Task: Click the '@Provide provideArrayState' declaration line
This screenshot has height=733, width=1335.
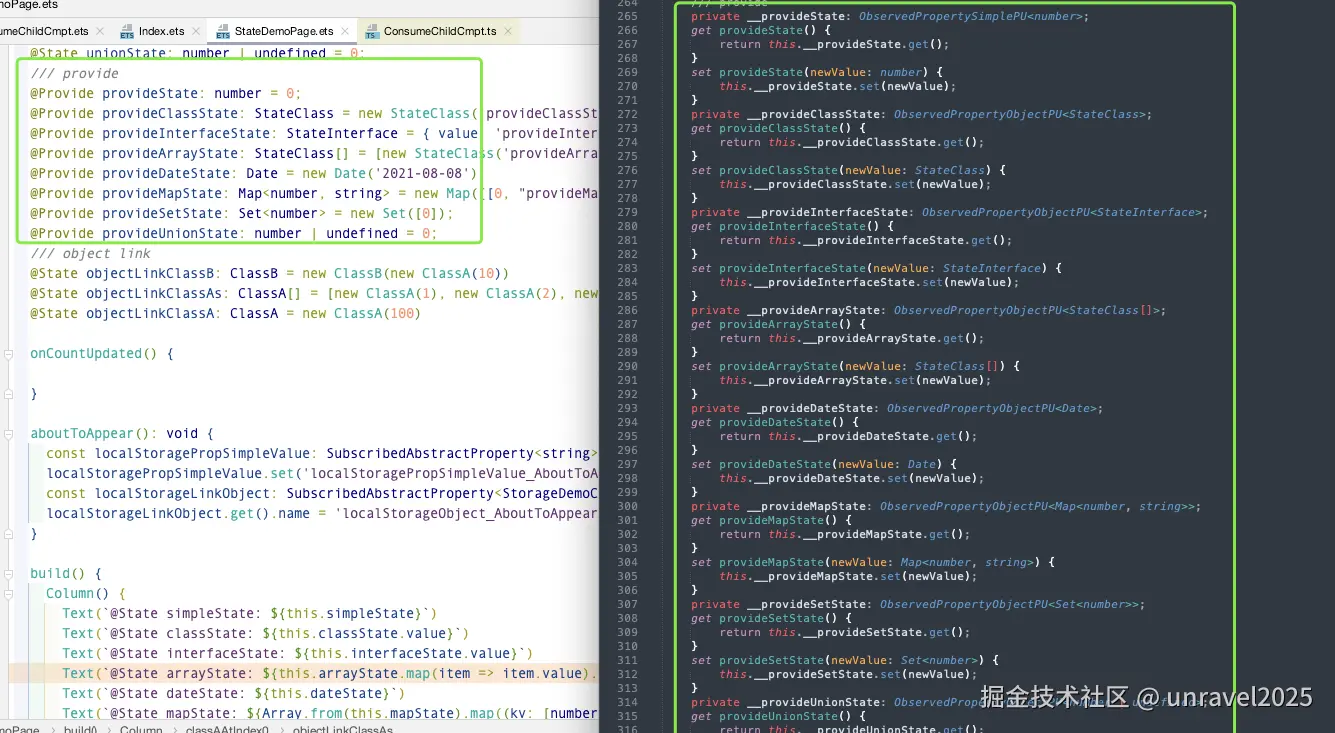Action: point(314,153)
